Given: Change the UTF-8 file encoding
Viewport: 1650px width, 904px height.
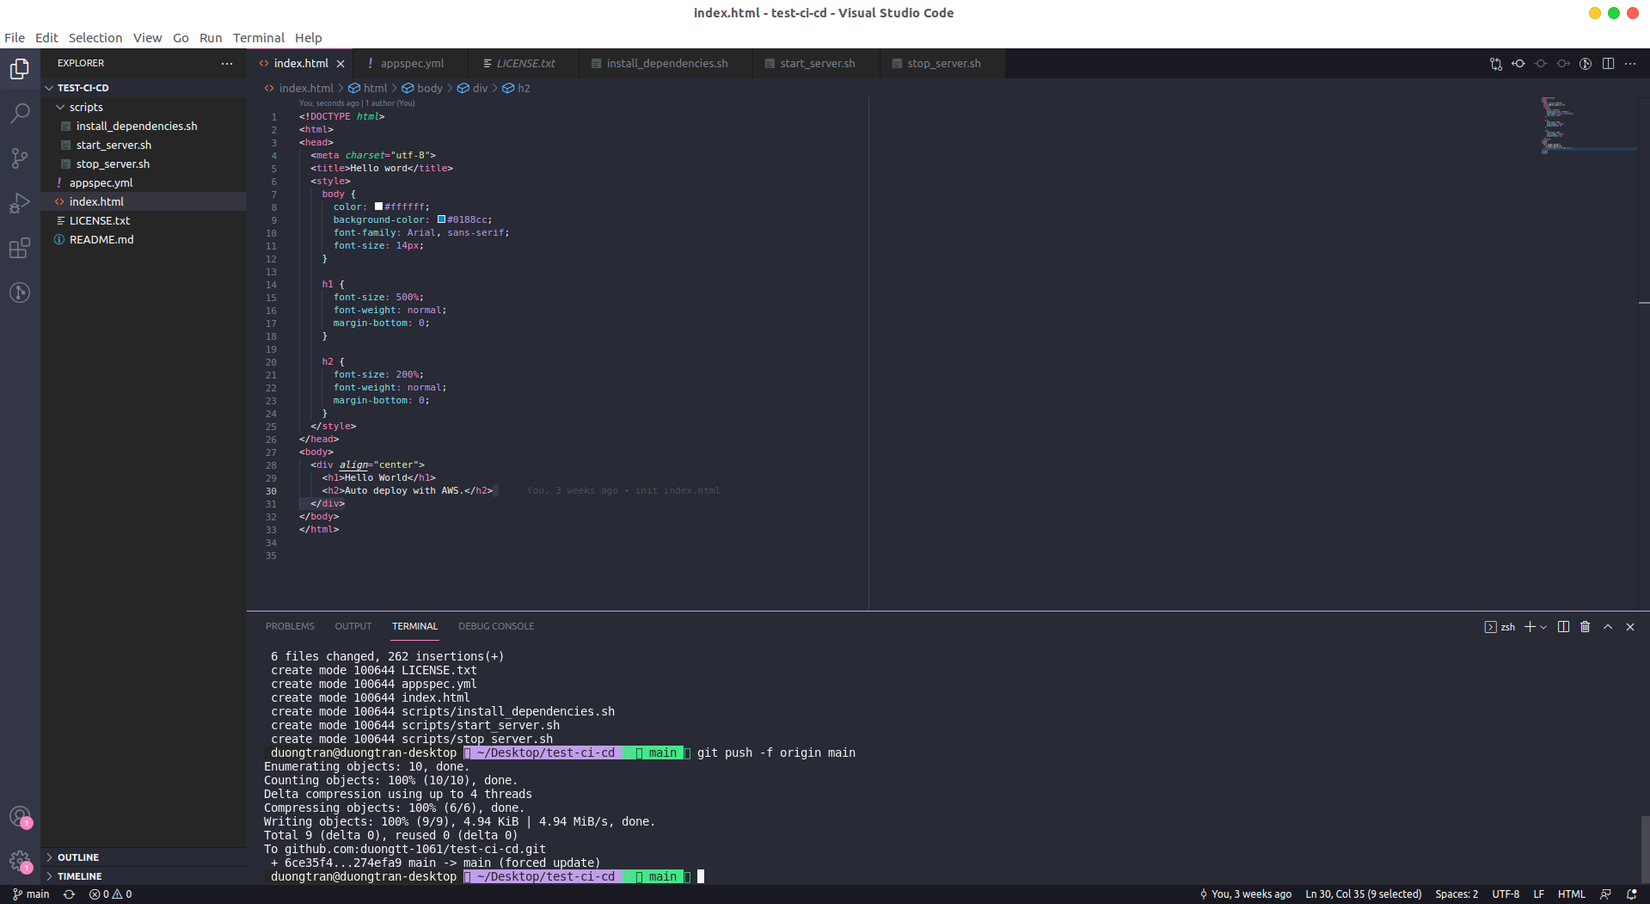Looking at the screenshot, I should tap(1506, 895).
